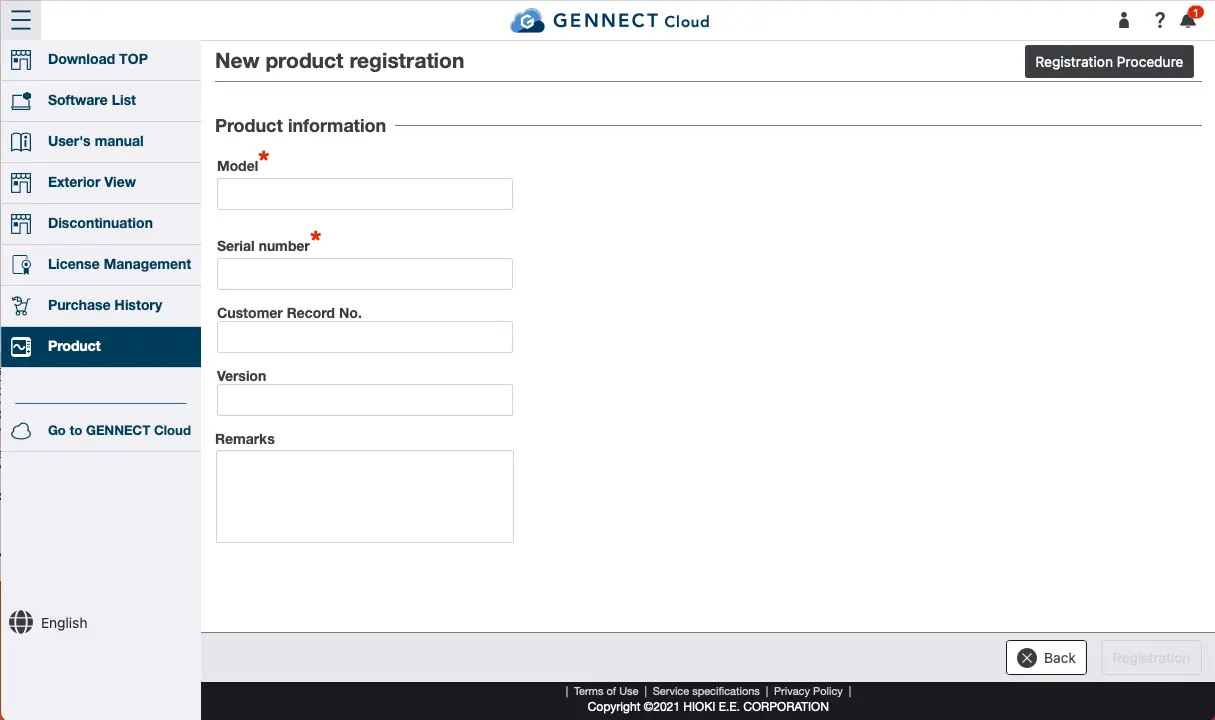
Task: Click the Registration Procedure button
Action: click(x=1109, y=61)
